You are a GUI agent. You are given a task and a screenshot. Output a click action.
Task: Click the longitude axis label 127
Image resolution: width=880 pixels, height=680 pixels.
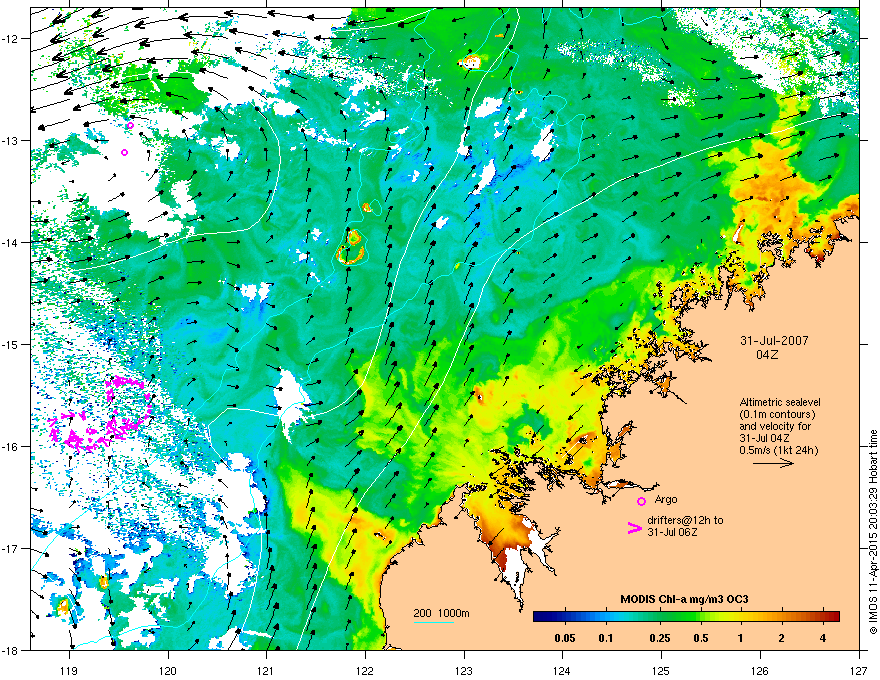click(x=859, y=670)
